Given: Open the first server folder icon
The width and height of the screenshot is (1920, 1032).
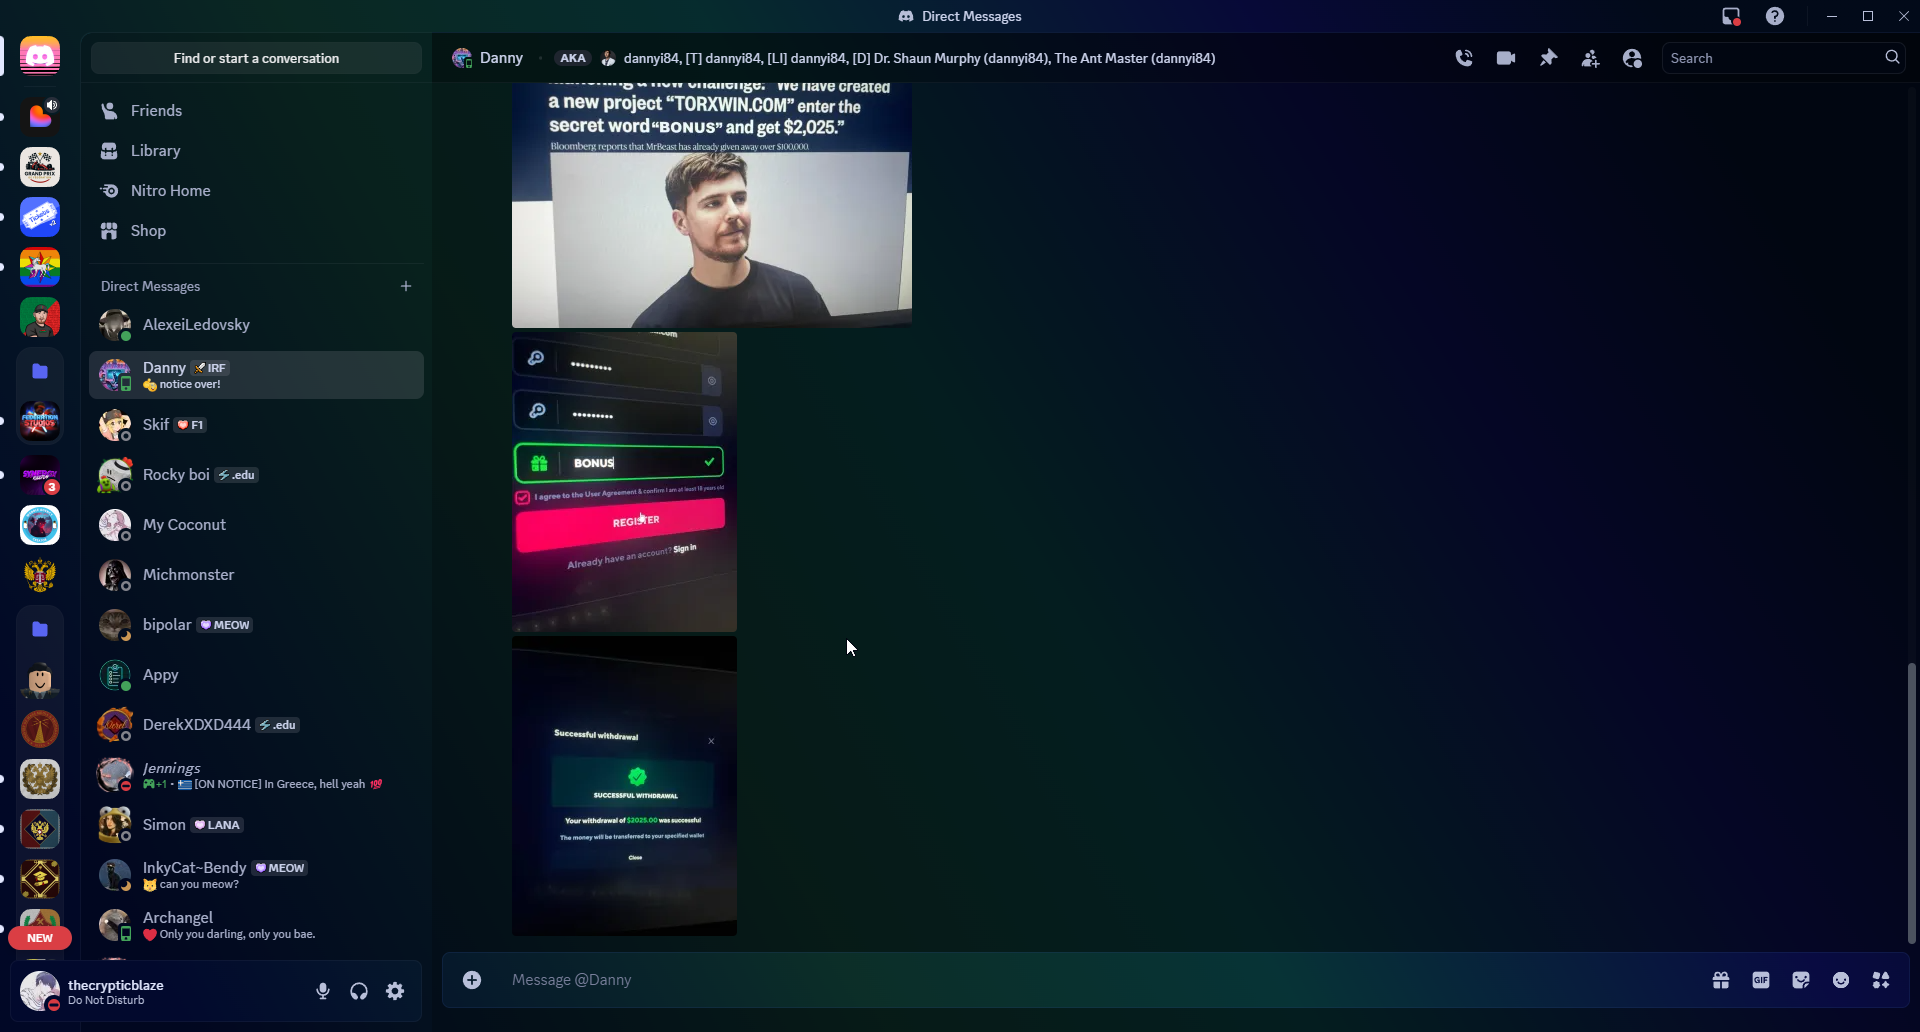Looking at the screenshot, I should [x=40, y=371].
